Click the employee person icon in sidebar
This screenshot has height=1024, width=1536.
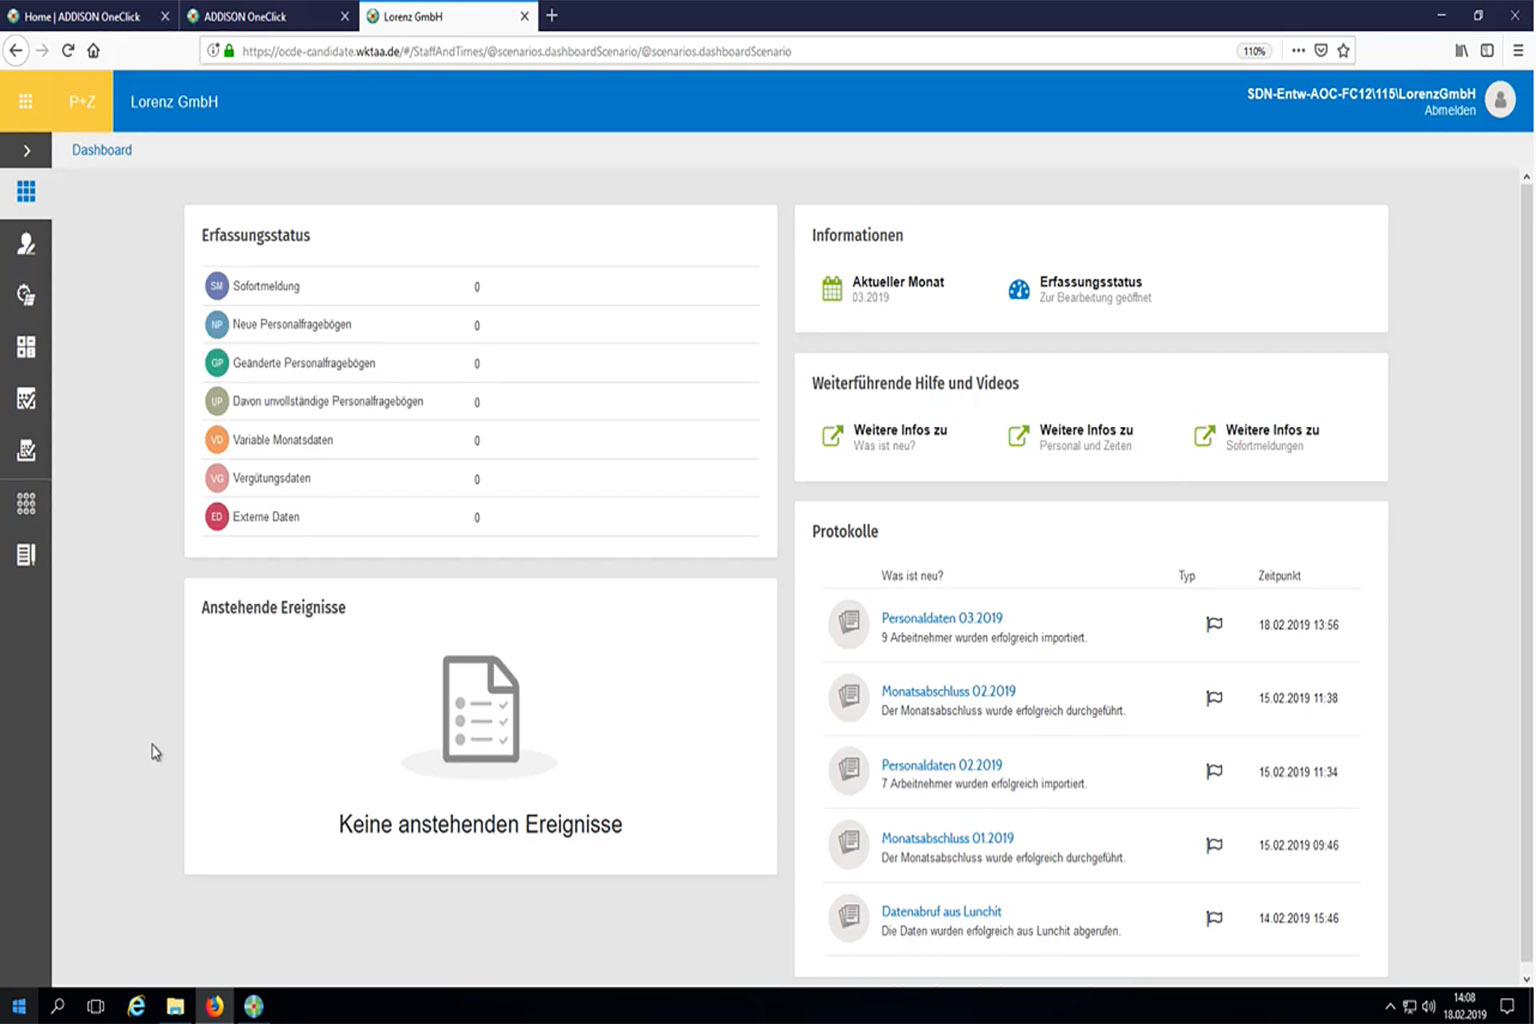coord(26,244)
